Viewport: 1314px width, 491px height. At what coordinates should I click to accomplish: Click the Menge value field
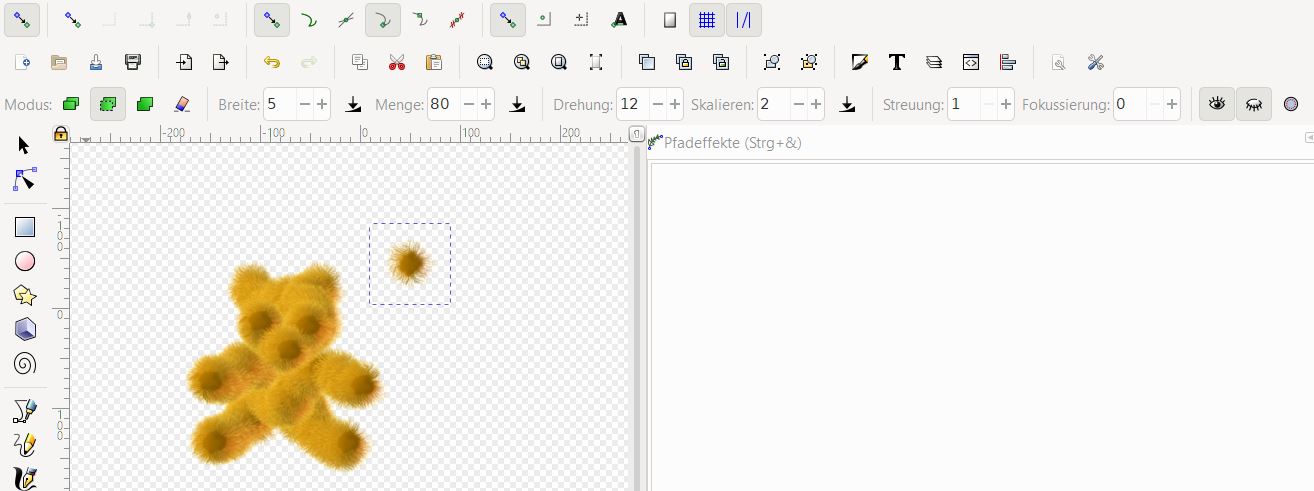click(443, 104)
